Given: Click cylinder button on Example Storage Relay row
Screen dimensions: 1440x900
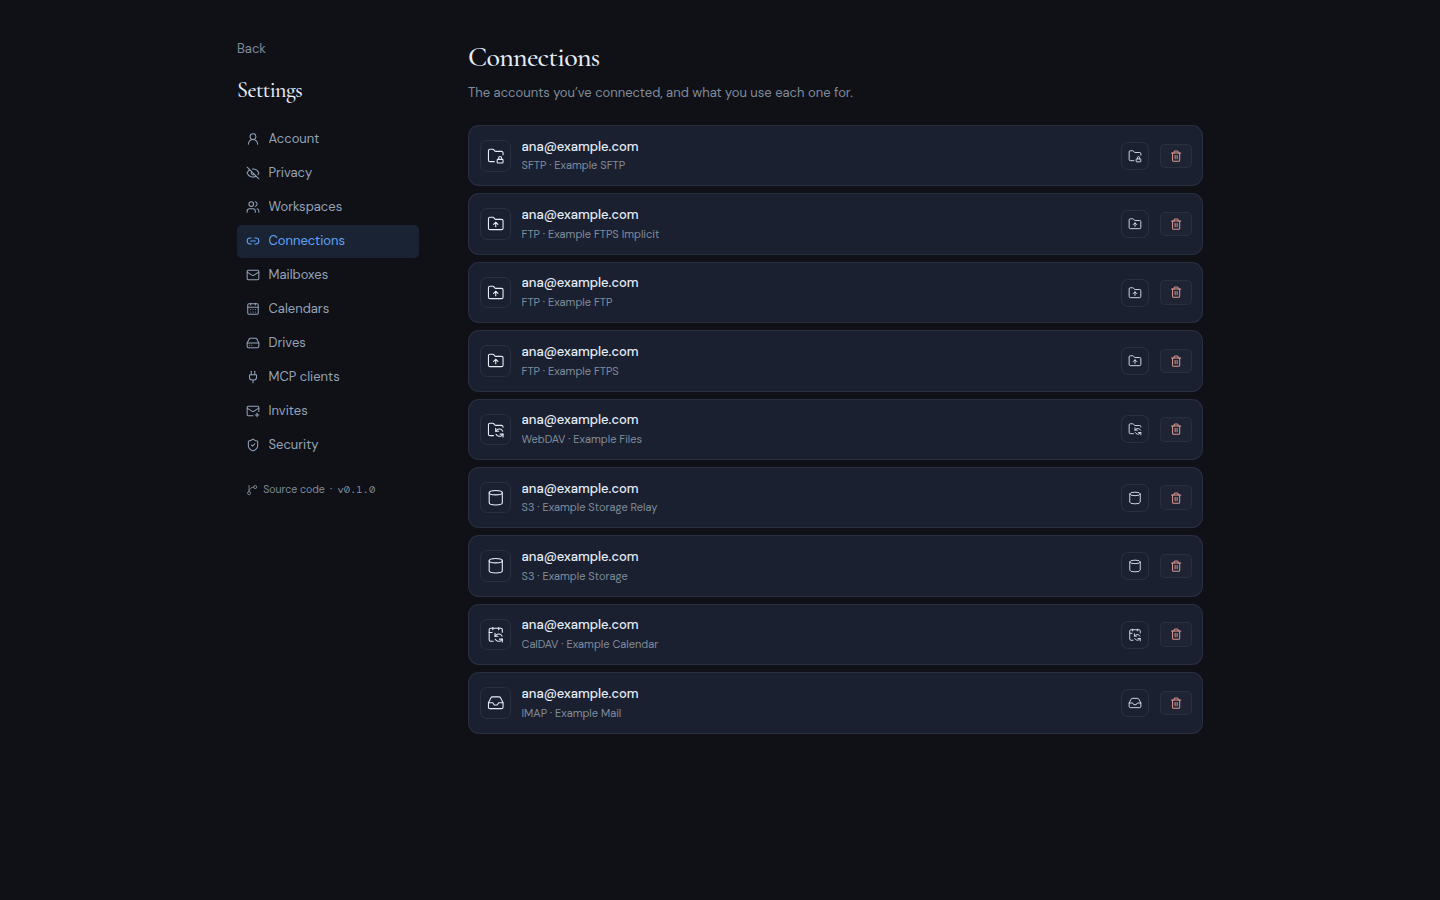Looking at the screenshot, I should (1135, 498).
